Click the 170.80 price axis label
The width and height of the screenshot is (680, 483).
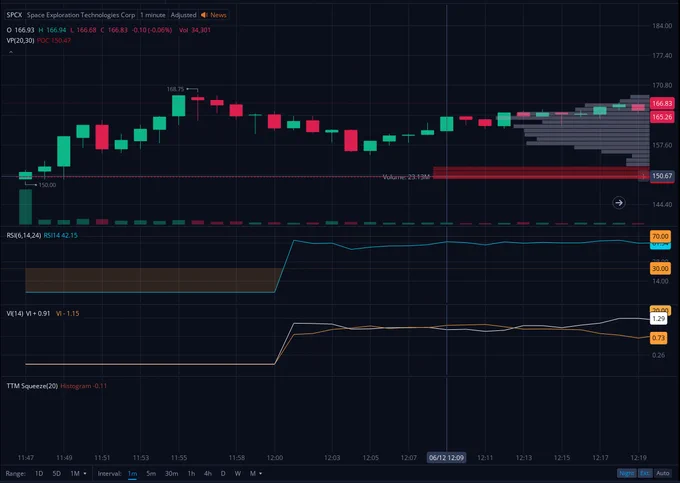pos(662,85)
